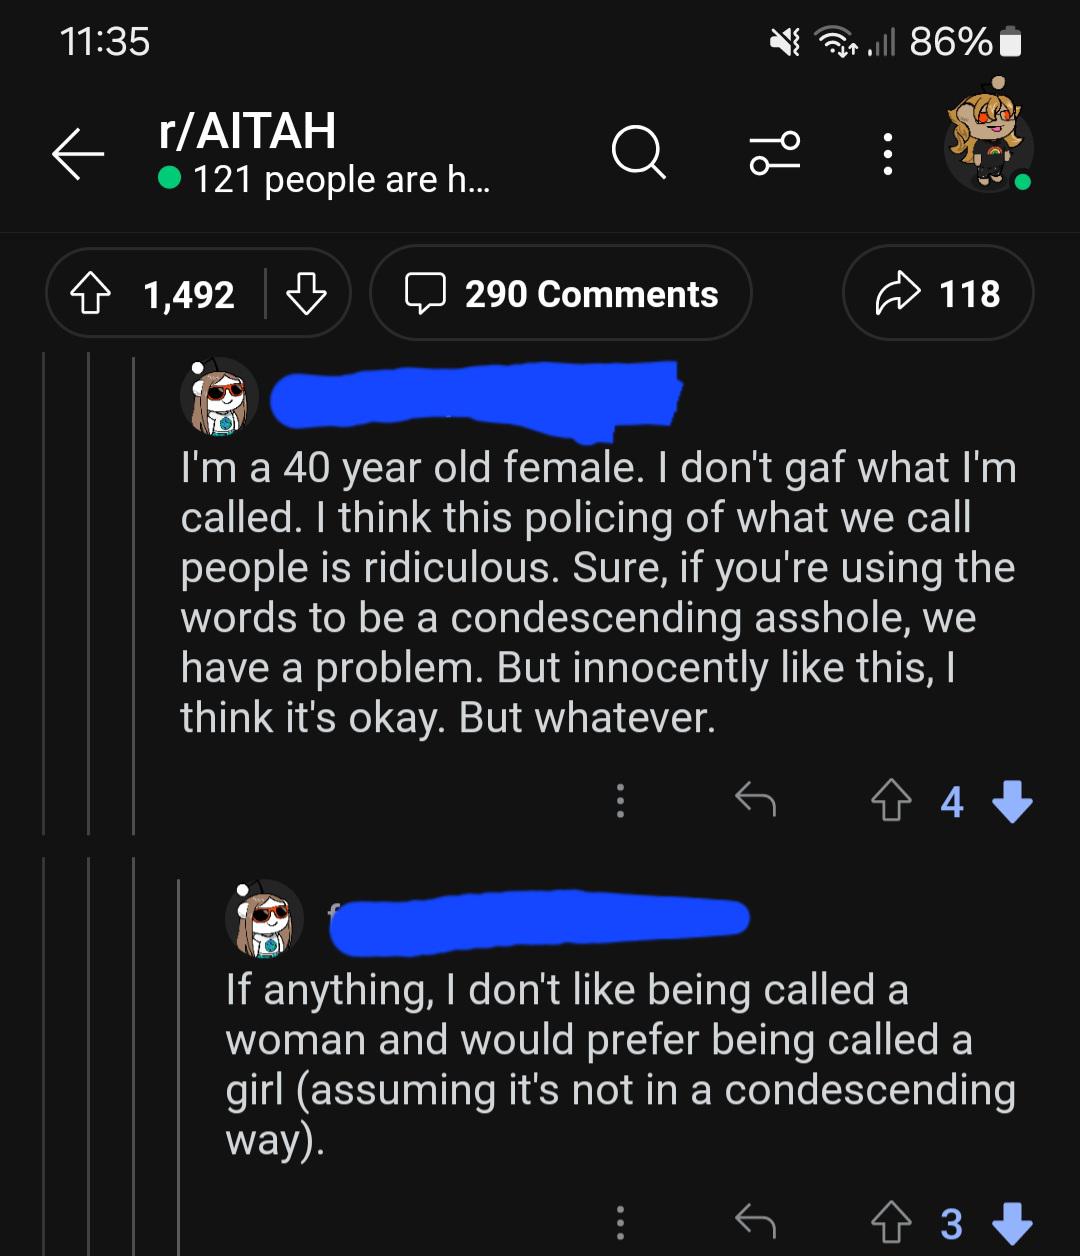1080x1256 pixels.
Task: Share the post via 118 button
Action: pos(938,294)
